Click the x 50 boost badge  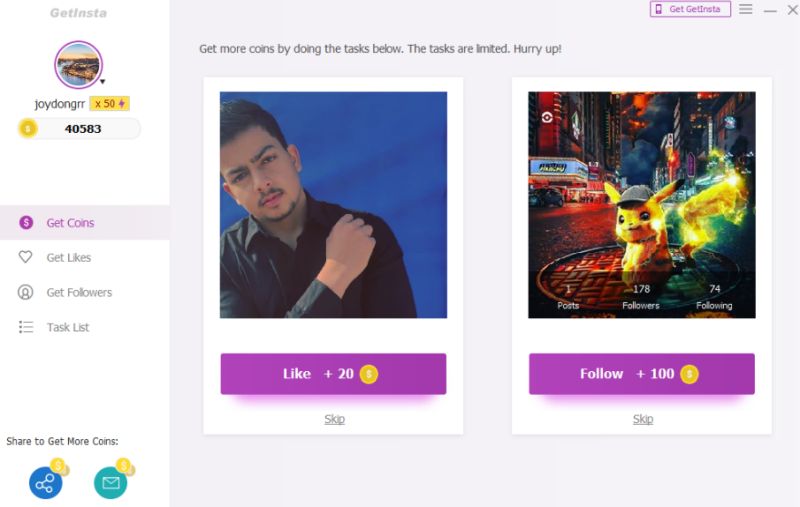(110, 104)
